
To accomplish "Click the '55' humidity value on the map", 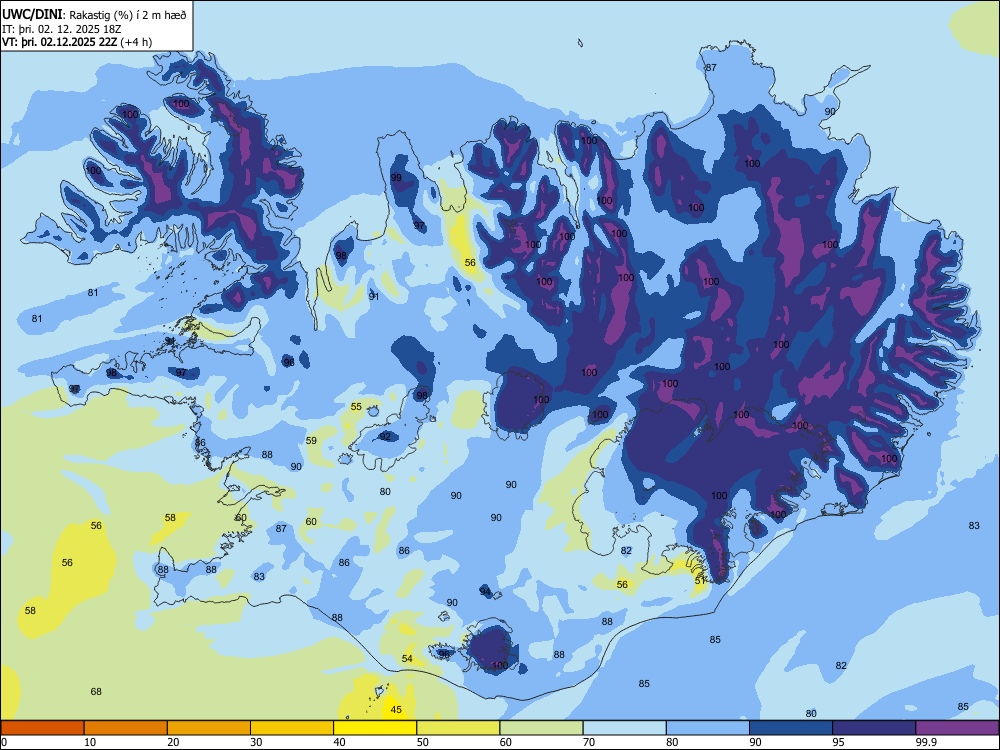I will click(x=357, y=407).
